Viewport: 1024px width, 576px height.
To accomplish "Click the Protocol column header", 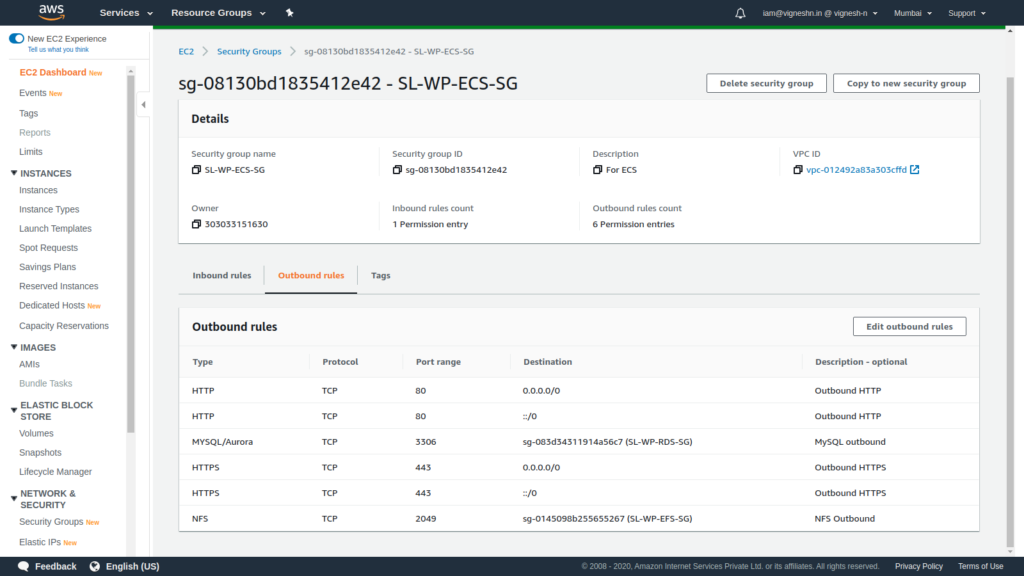I will click(x=340, y=362).
